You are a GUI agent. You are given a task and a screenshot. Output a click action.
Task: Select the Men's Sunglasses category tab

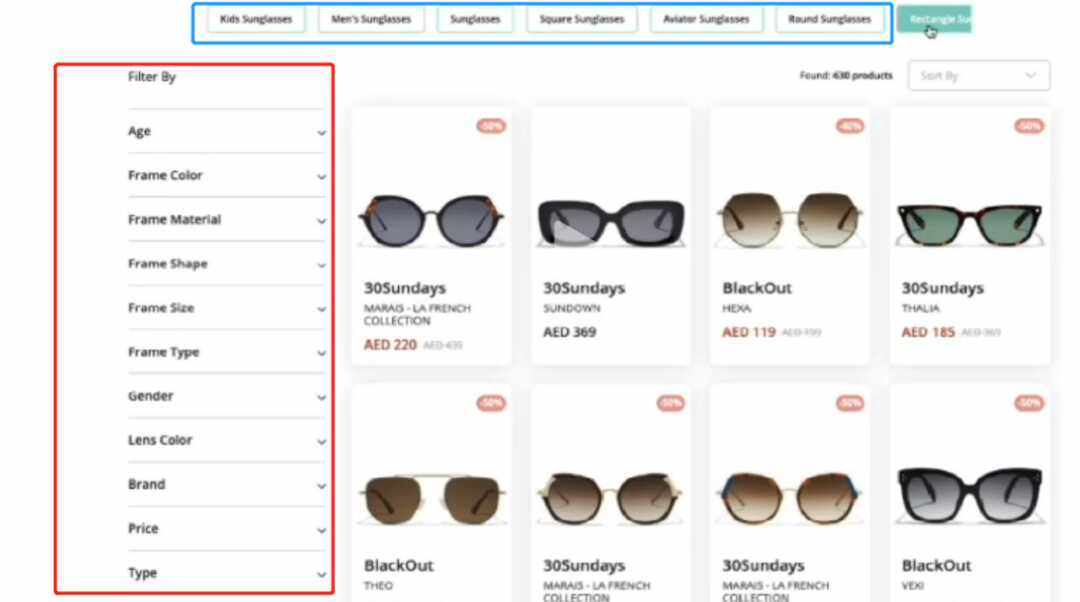point(371,19)
